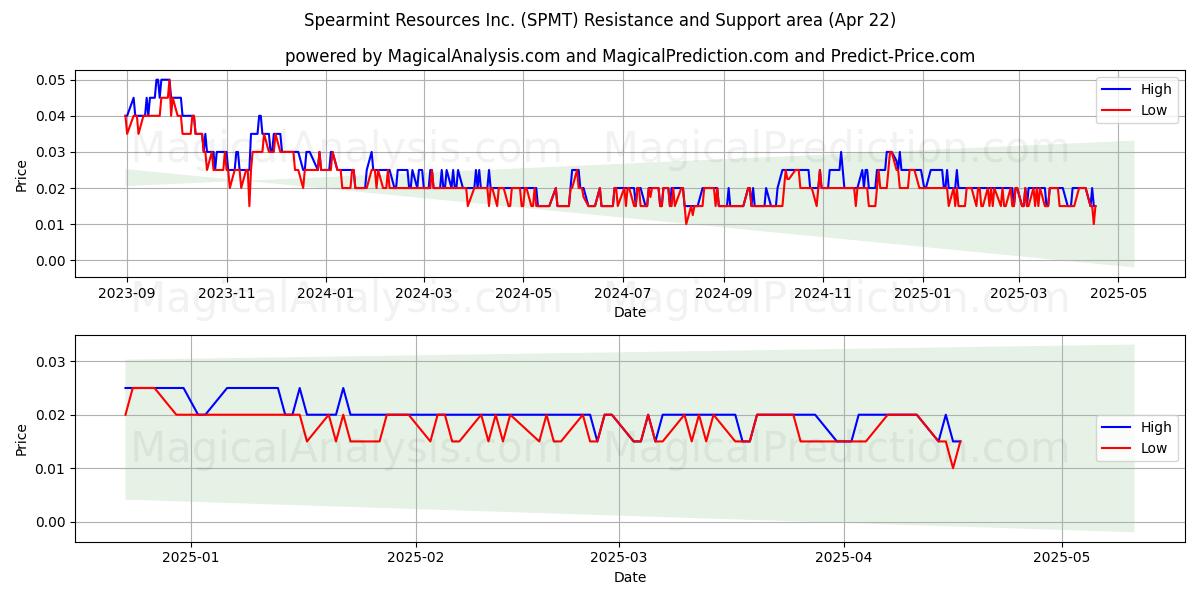Image resolution: width=1200 pixels, height=600 pixels.
Task: Click the "2024-01" date tick label
Action: (x=326, y=293)
